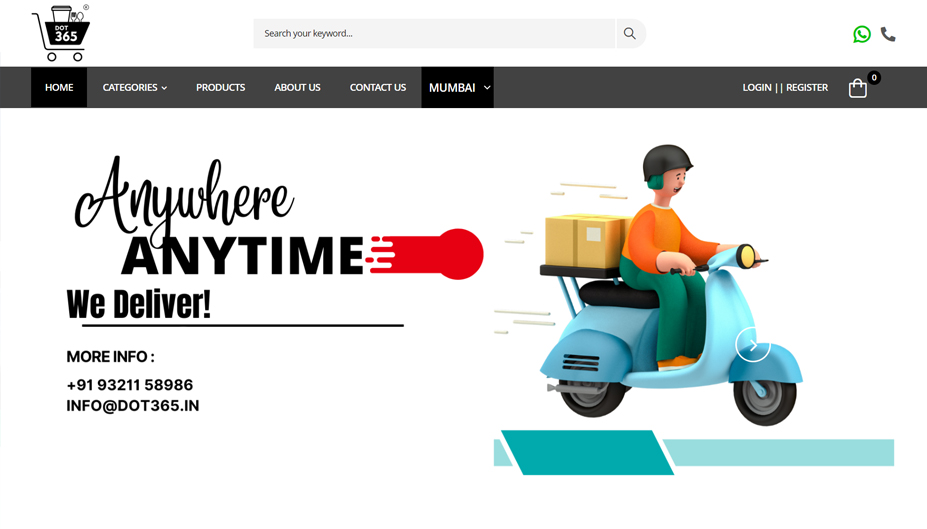Open the Products page
The height and width of the screenshot is (529, 927).
(221, 87)
